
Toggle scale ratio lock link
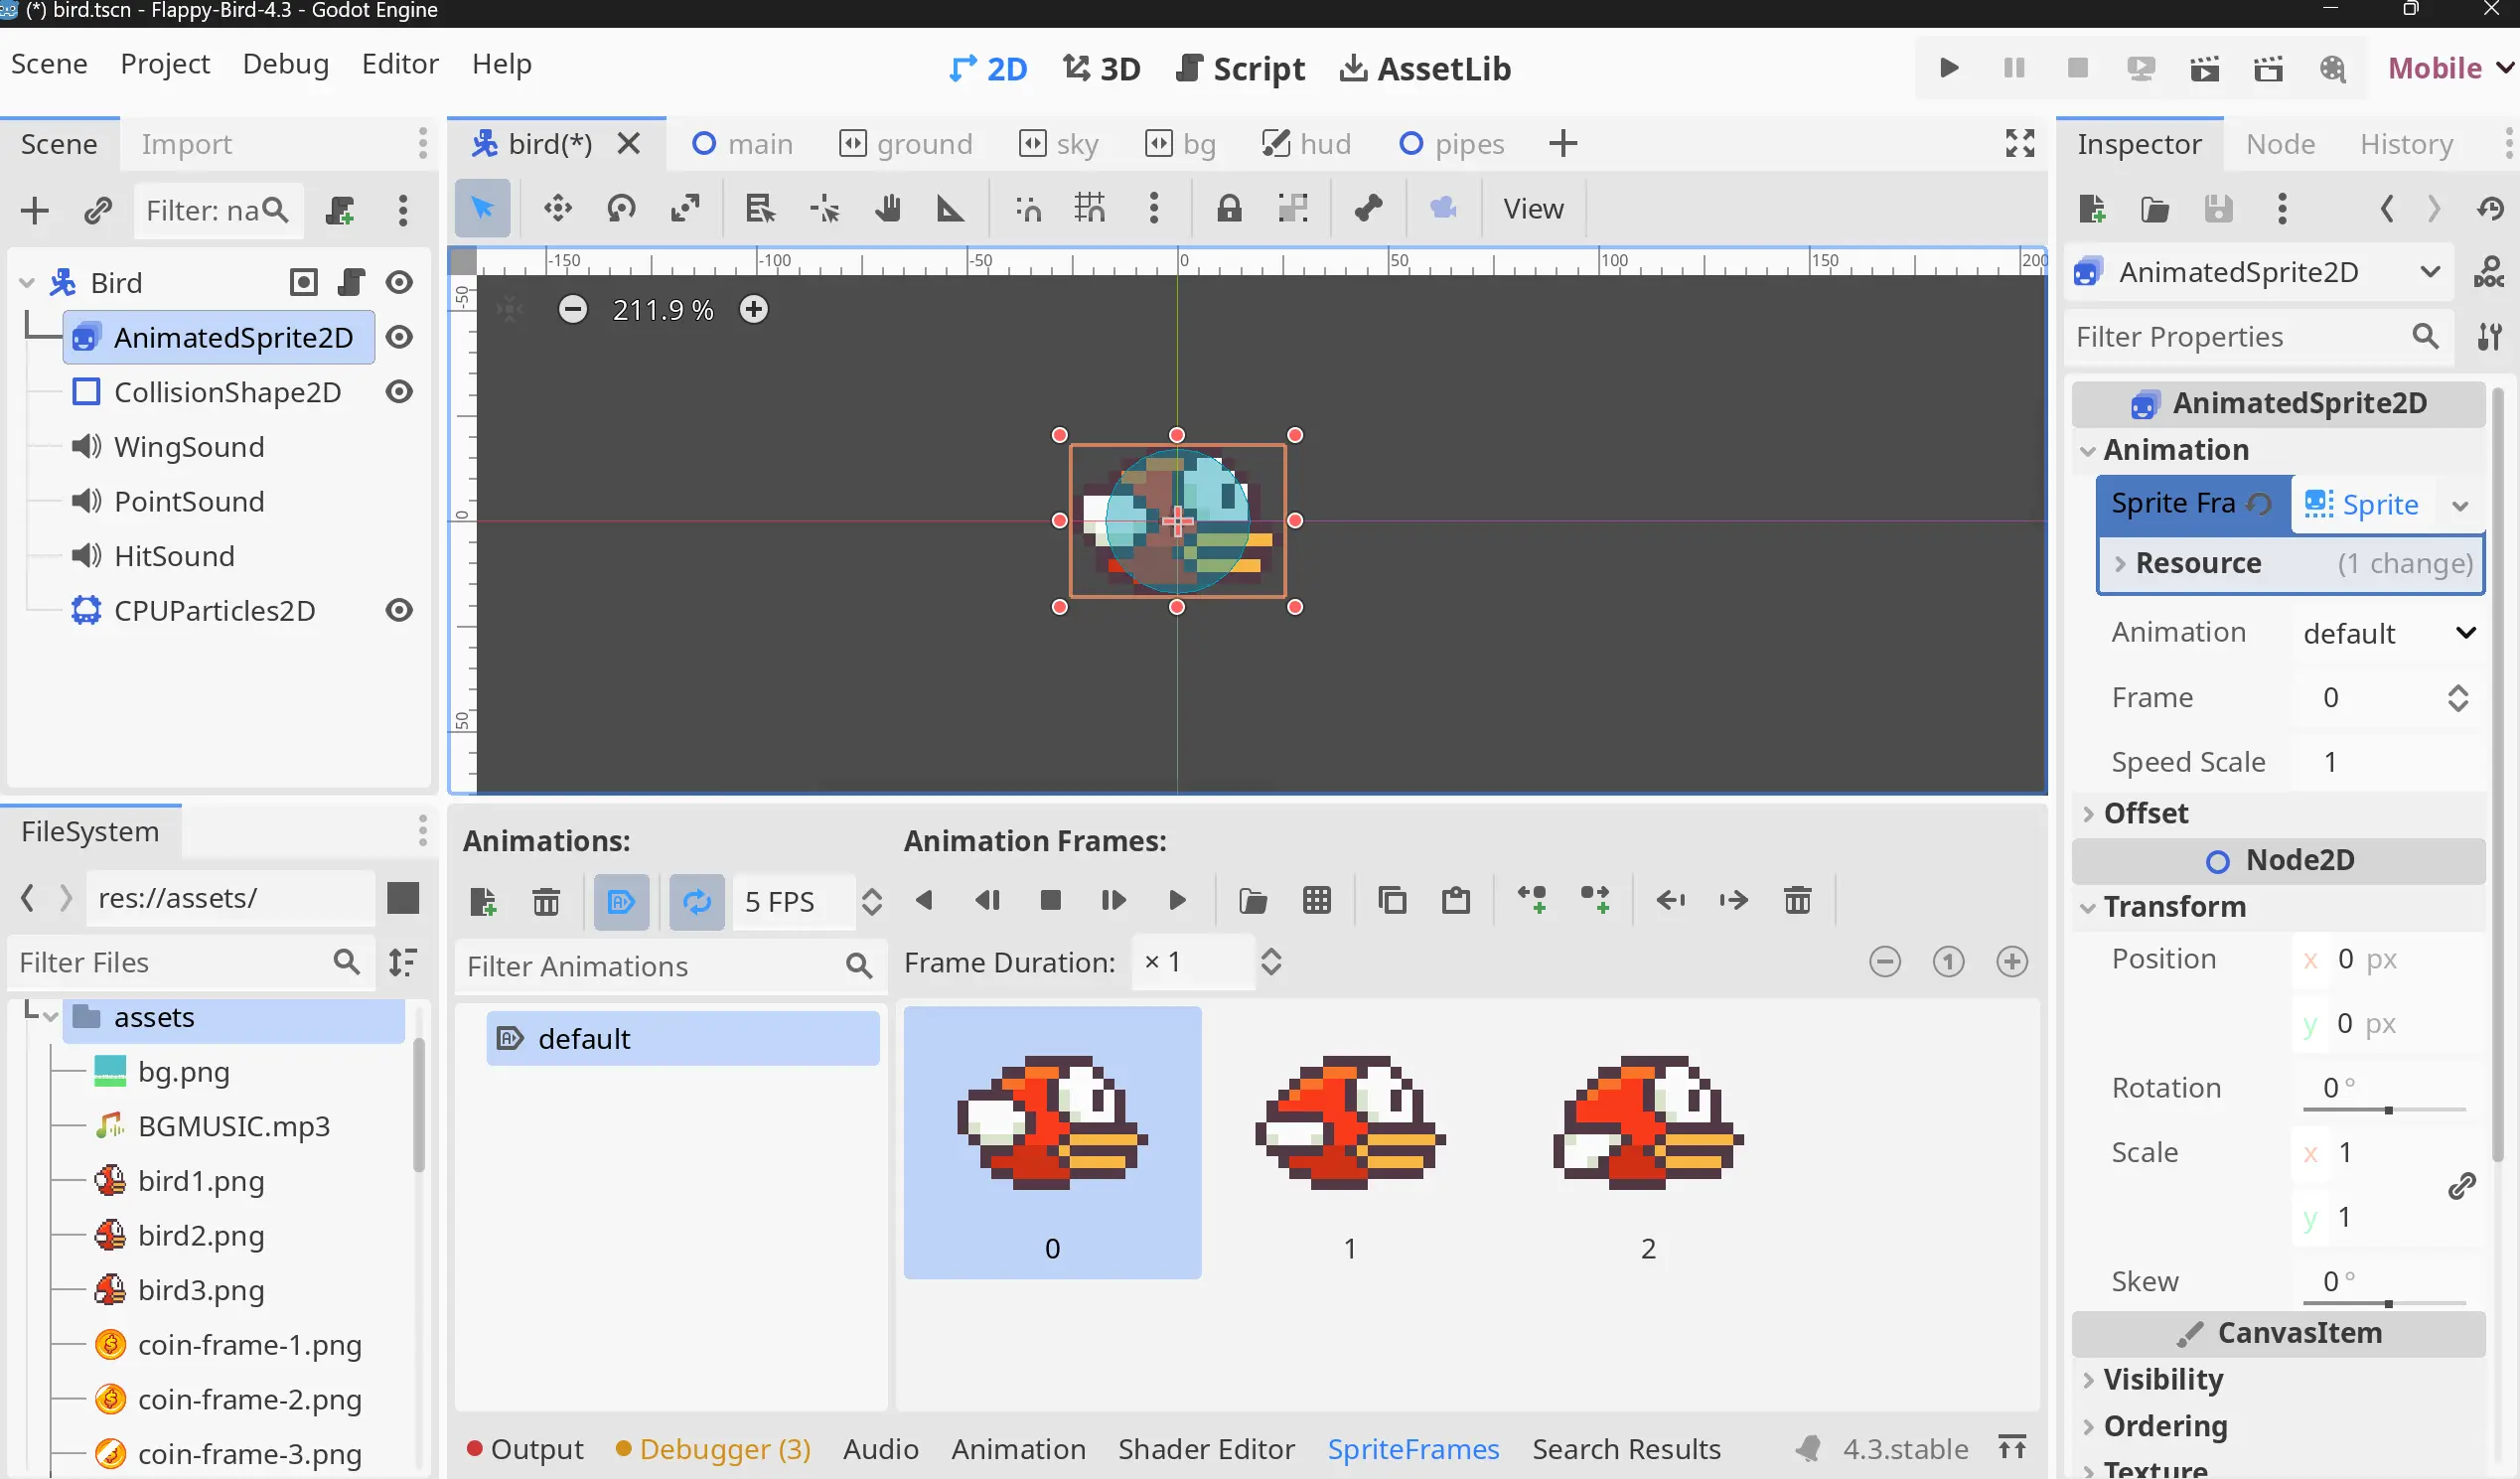(2461, 1186)
